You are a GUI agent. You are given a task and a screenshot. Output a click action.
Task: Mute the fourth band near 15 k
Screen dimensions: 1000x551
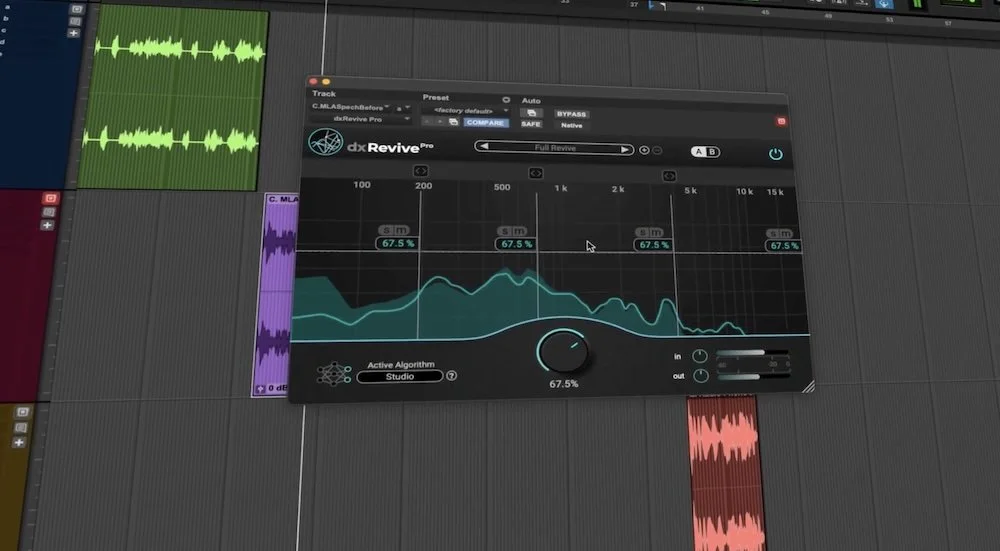(786, 234)
